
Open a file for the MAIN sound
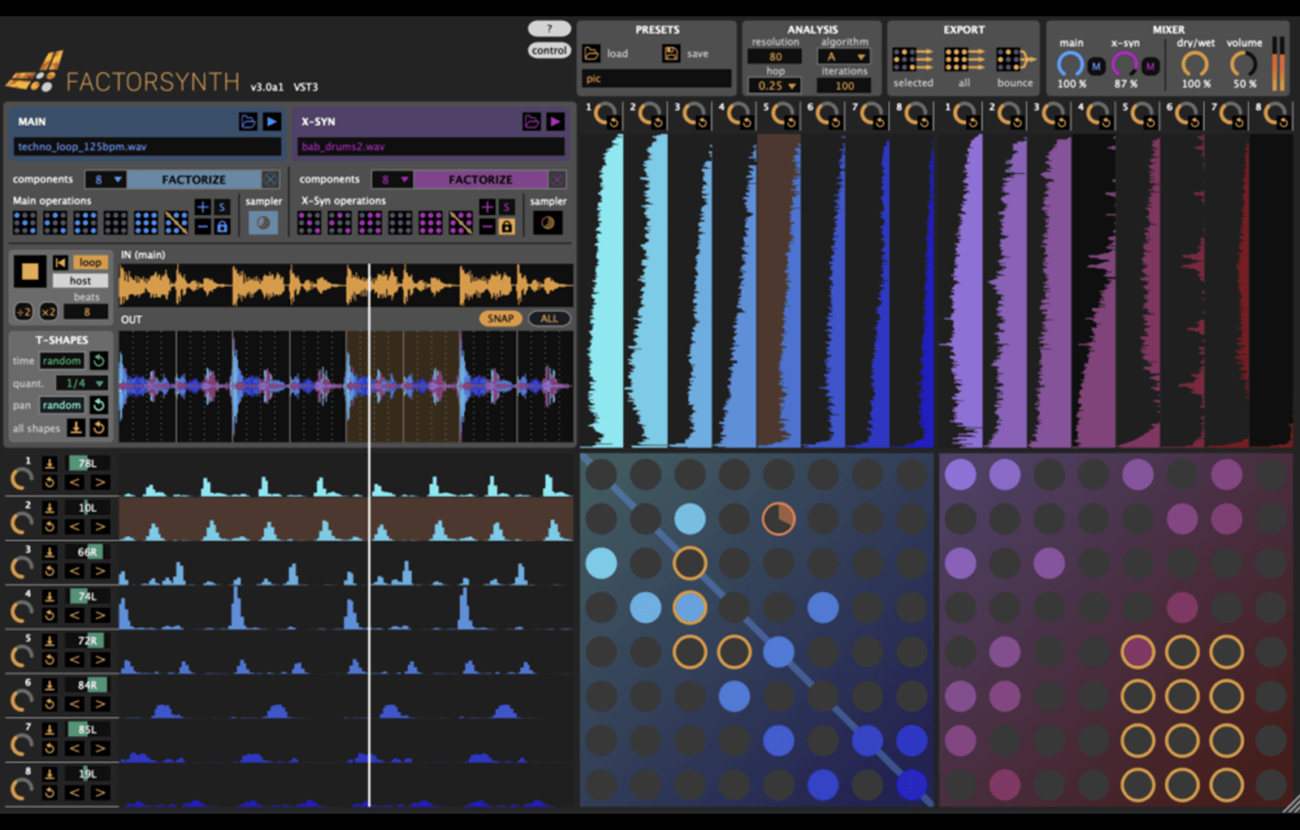click(x=248, y=122)
